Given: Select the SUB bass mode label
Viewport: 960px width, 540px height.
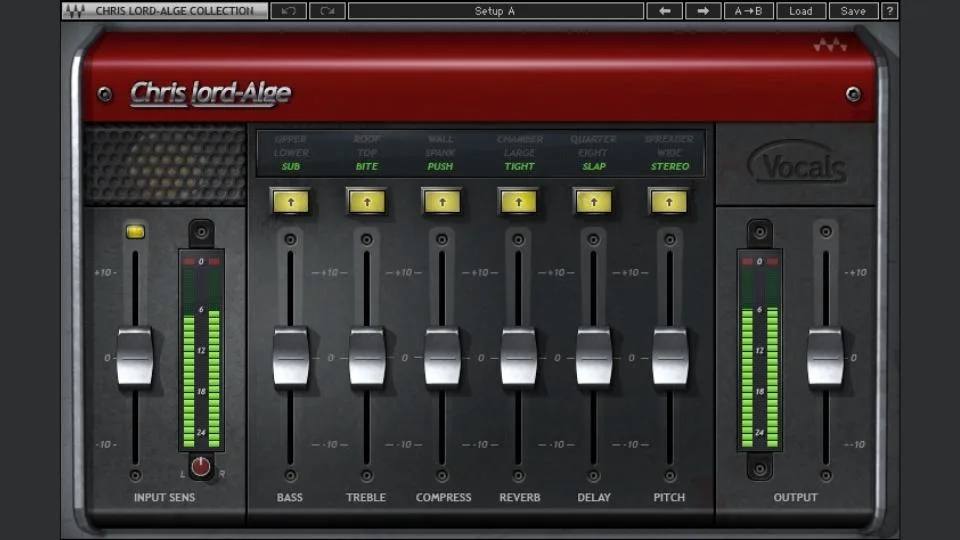Looking at the screenshot, I should 291,167.
